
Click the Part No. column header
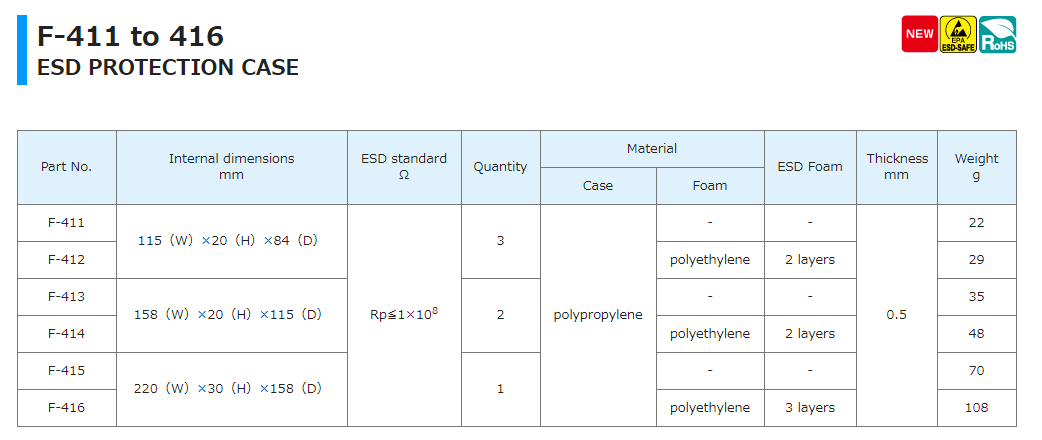[66, 167]
